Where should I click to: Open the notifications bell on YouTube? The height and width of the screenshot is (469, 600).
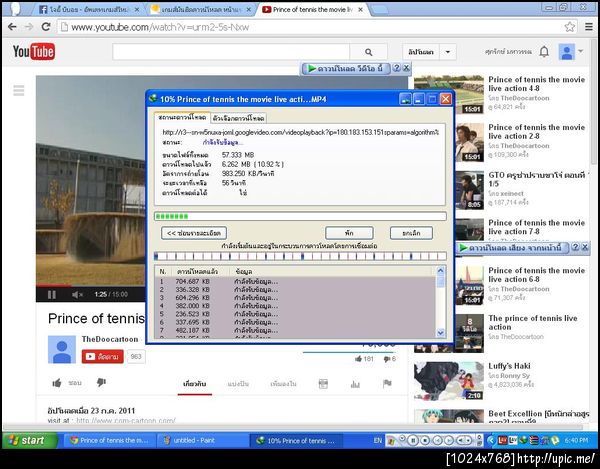click(544, 52)
